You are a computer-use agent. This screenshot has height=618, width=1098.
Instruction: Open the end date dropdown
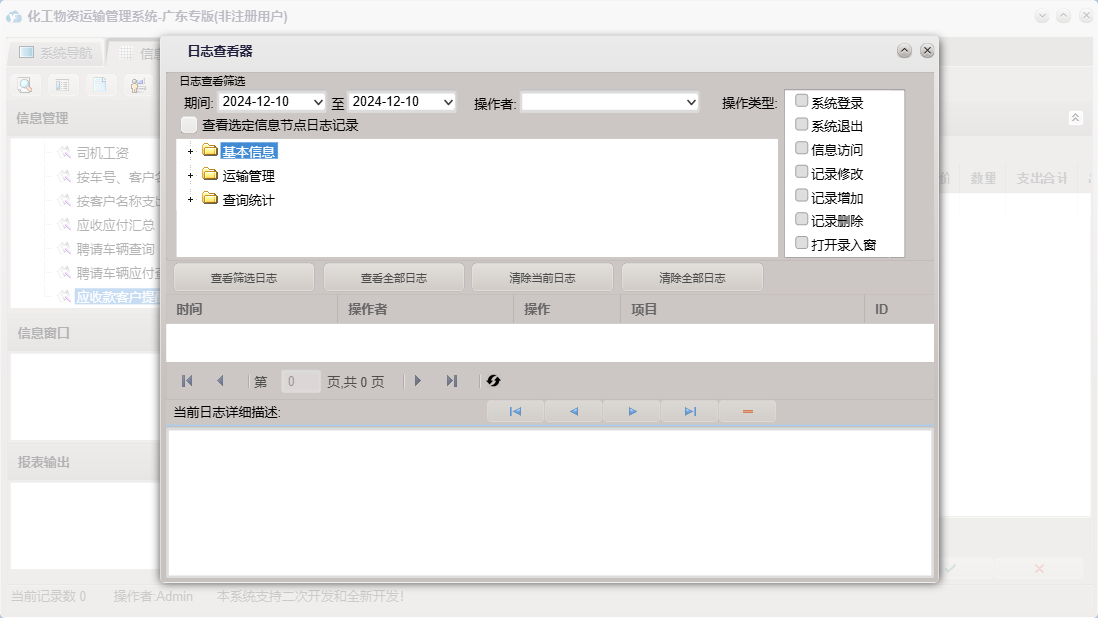coord(448,102)
